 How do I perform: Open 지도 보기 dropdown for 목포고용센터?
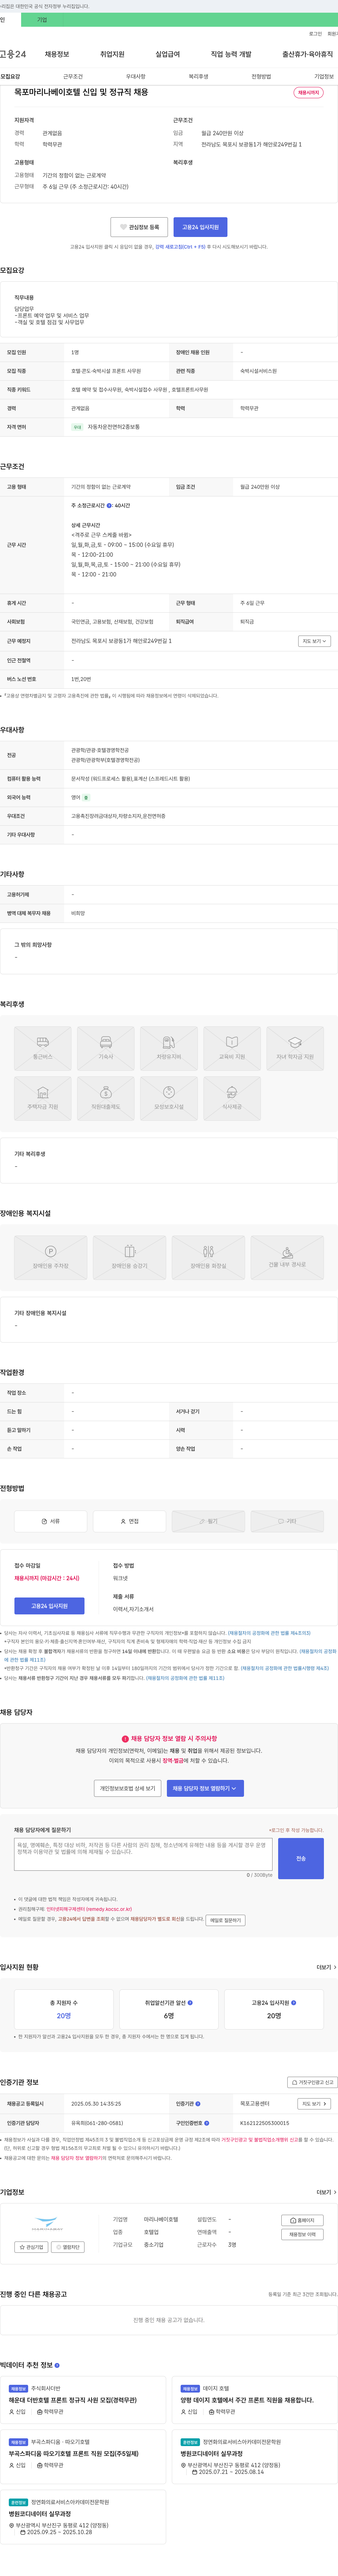[314, 2103]
